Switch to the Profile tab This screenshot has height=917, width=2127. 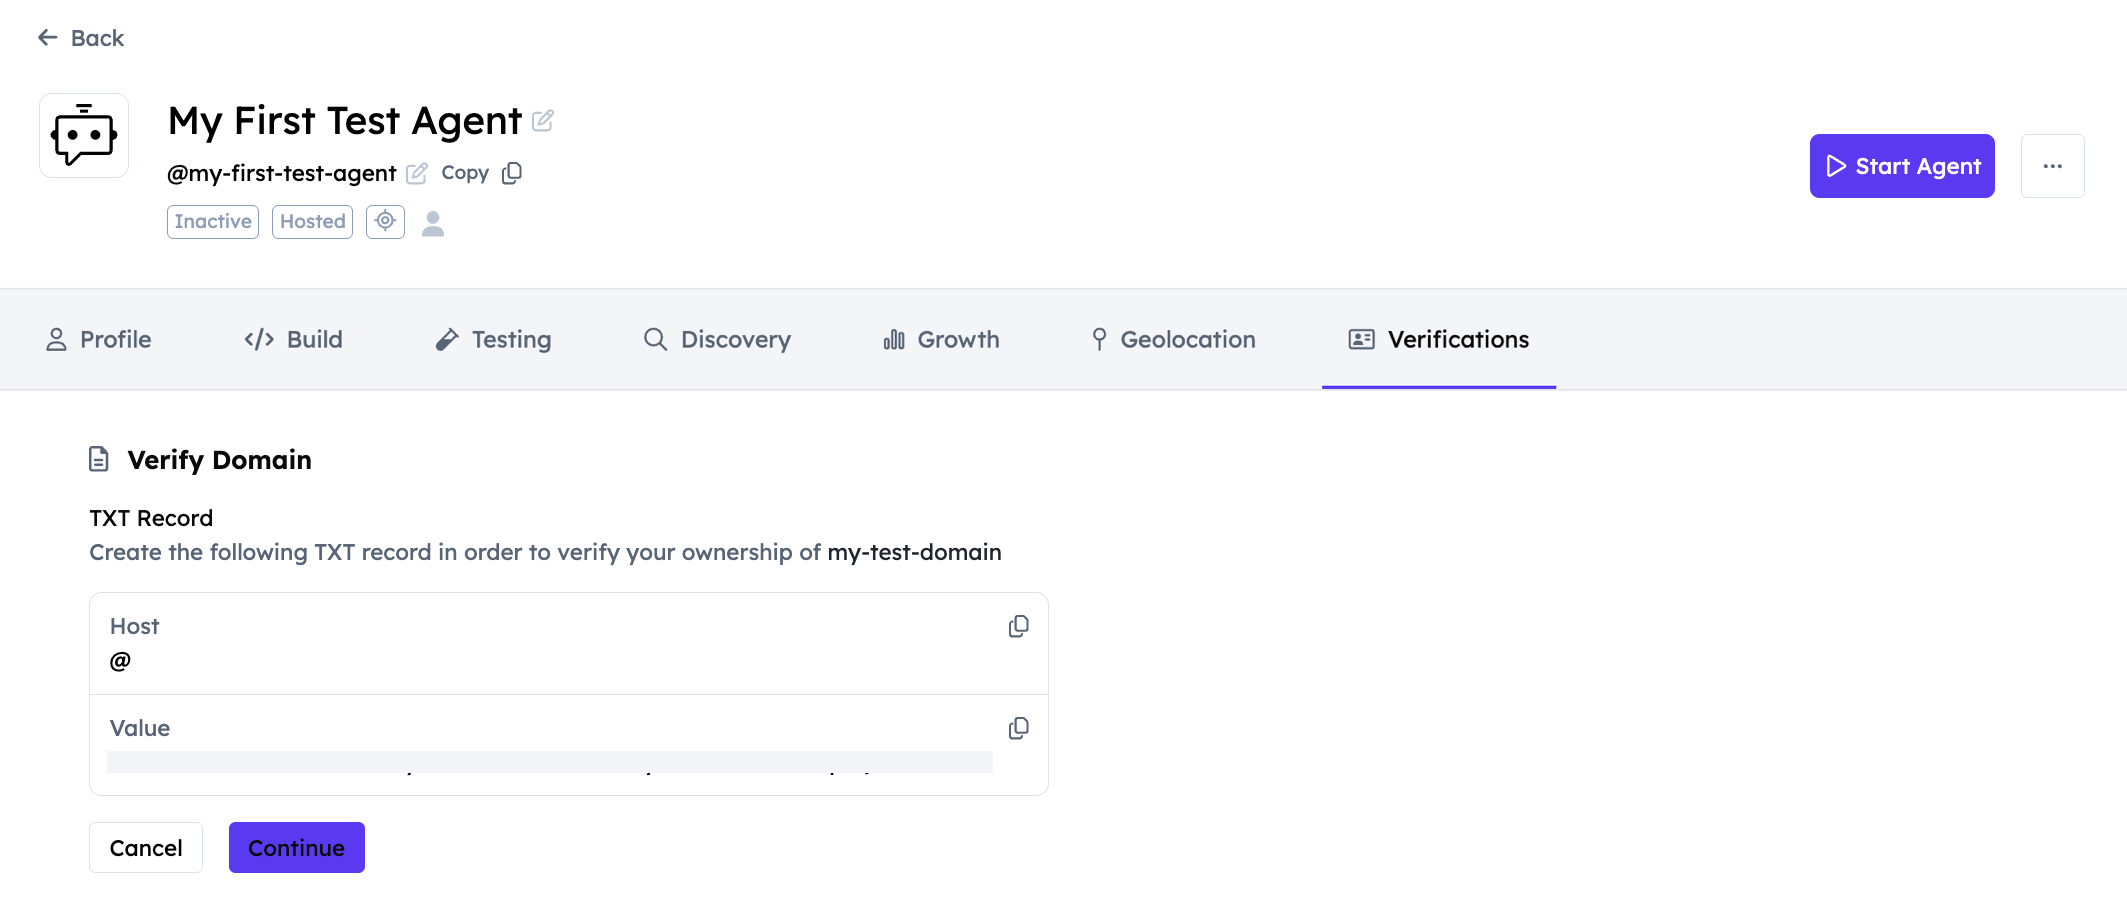[x=99, y=340]
